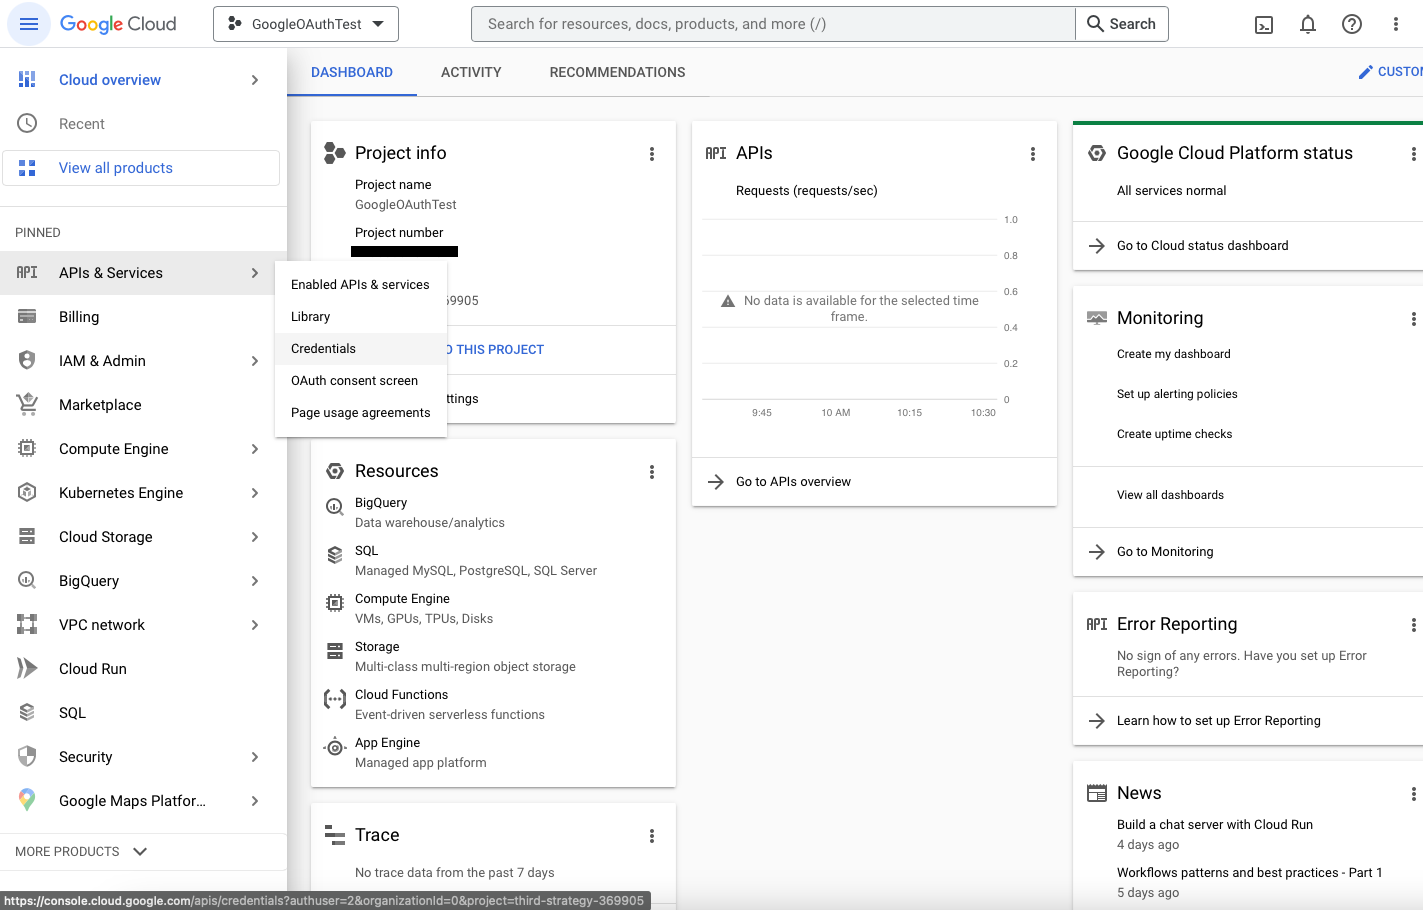
Task: Click the Security shield icon
Action: [27, 757]
